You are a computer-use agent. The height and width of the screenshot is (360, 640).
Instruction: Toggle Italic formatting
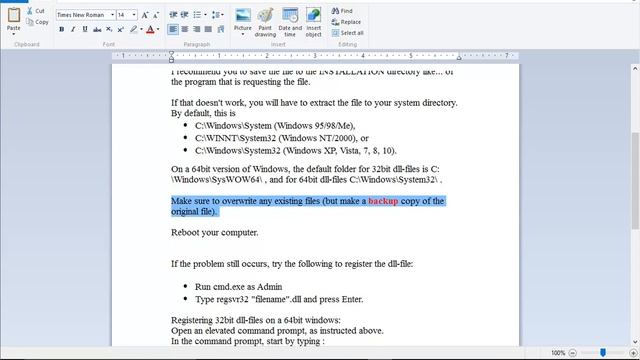(x=73, y=29)
